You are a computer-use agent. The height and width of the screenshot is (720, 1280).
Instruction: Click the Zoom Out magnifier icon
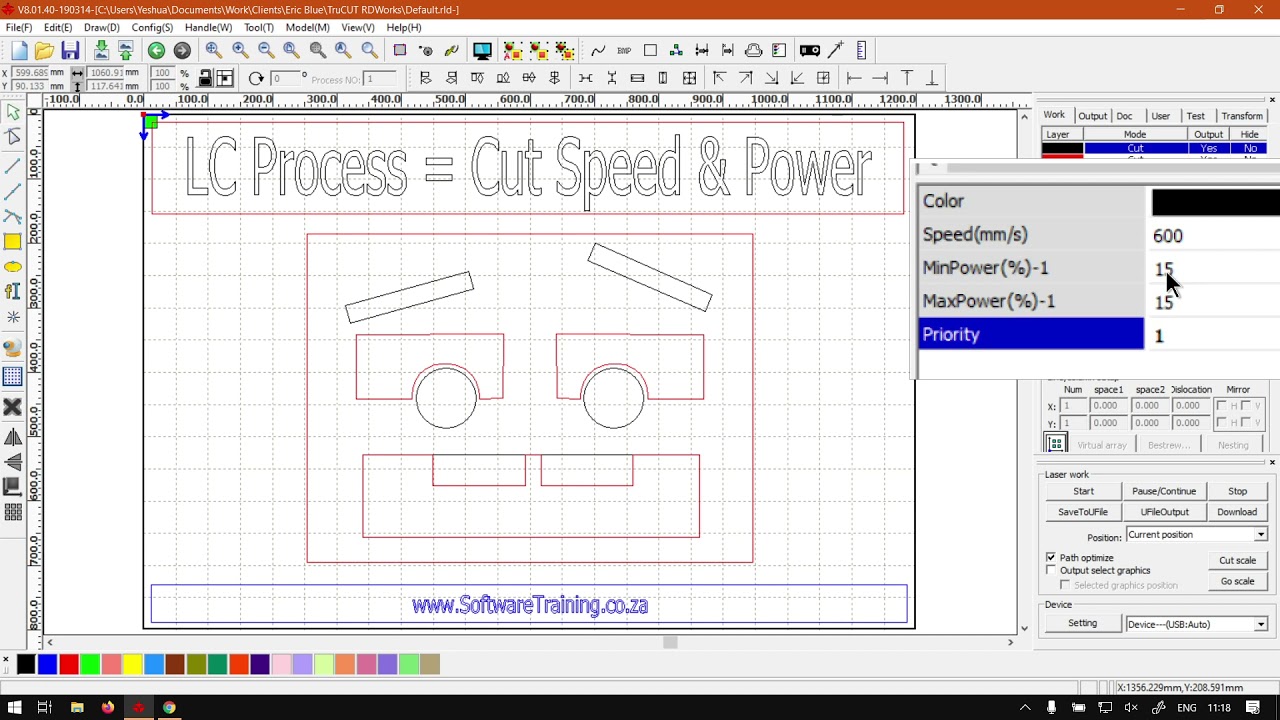click(266, 51)
